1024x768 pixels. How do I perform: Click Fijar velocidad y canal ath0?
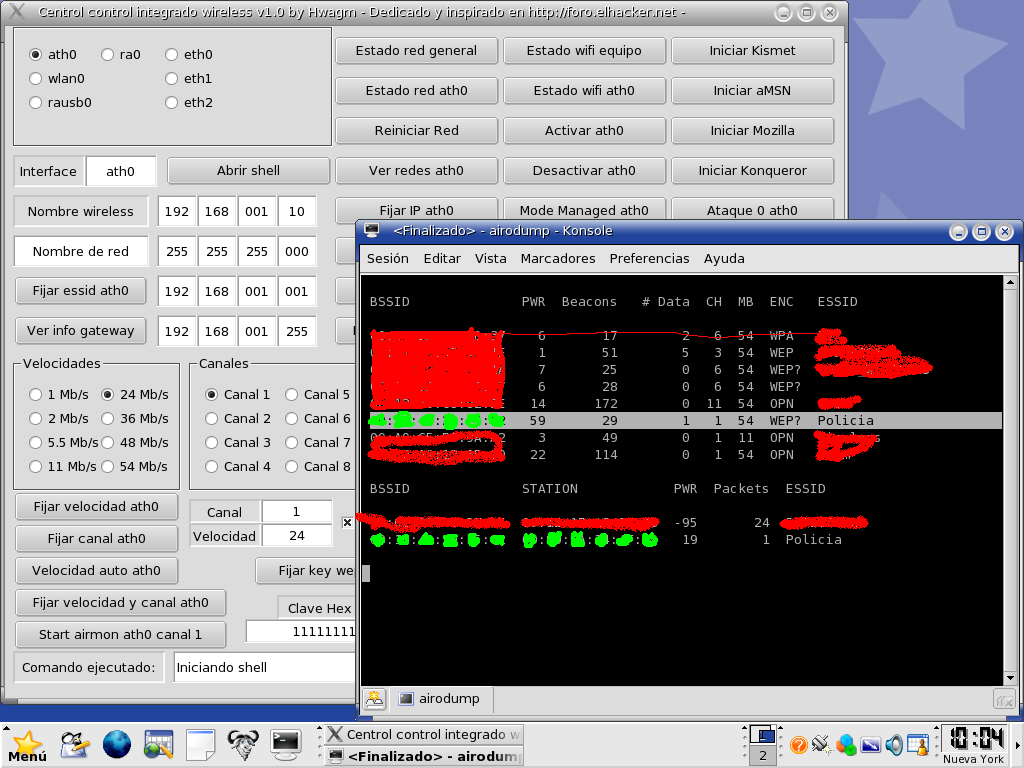120,603
